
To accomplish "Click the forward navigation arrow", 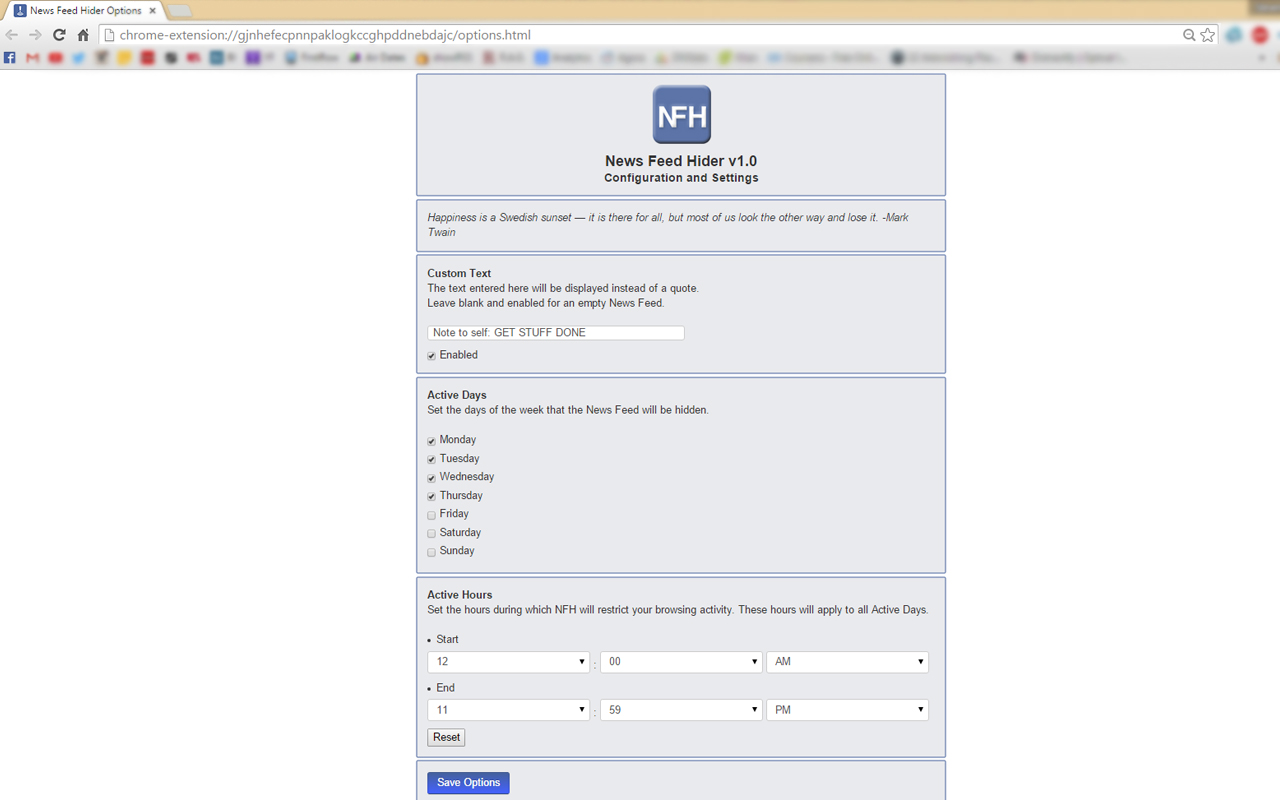I will coord(35,33).
